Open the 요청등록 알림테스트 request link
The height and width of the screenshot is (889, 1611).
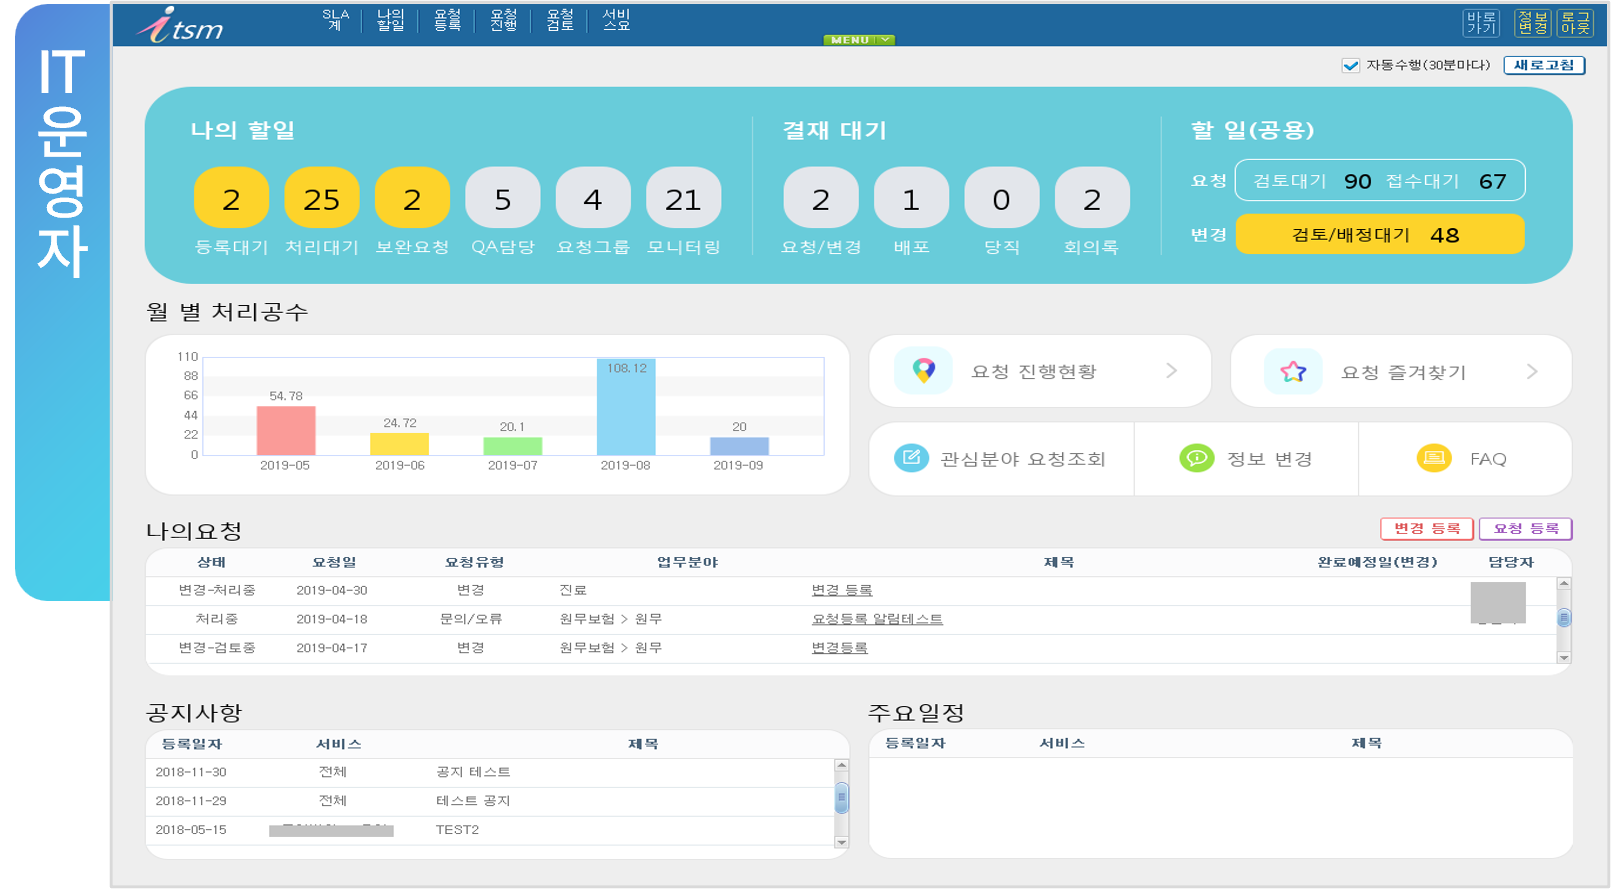pyautogui.click(x=876, y=619)
